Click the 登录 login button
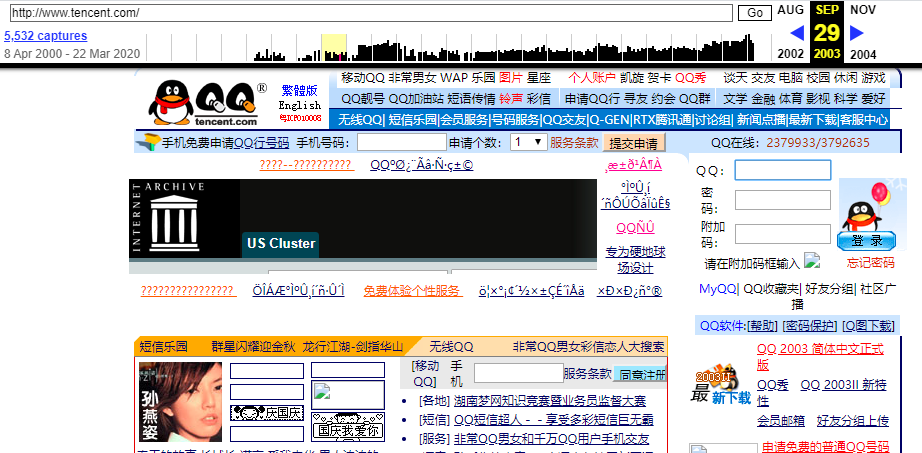 867,241
